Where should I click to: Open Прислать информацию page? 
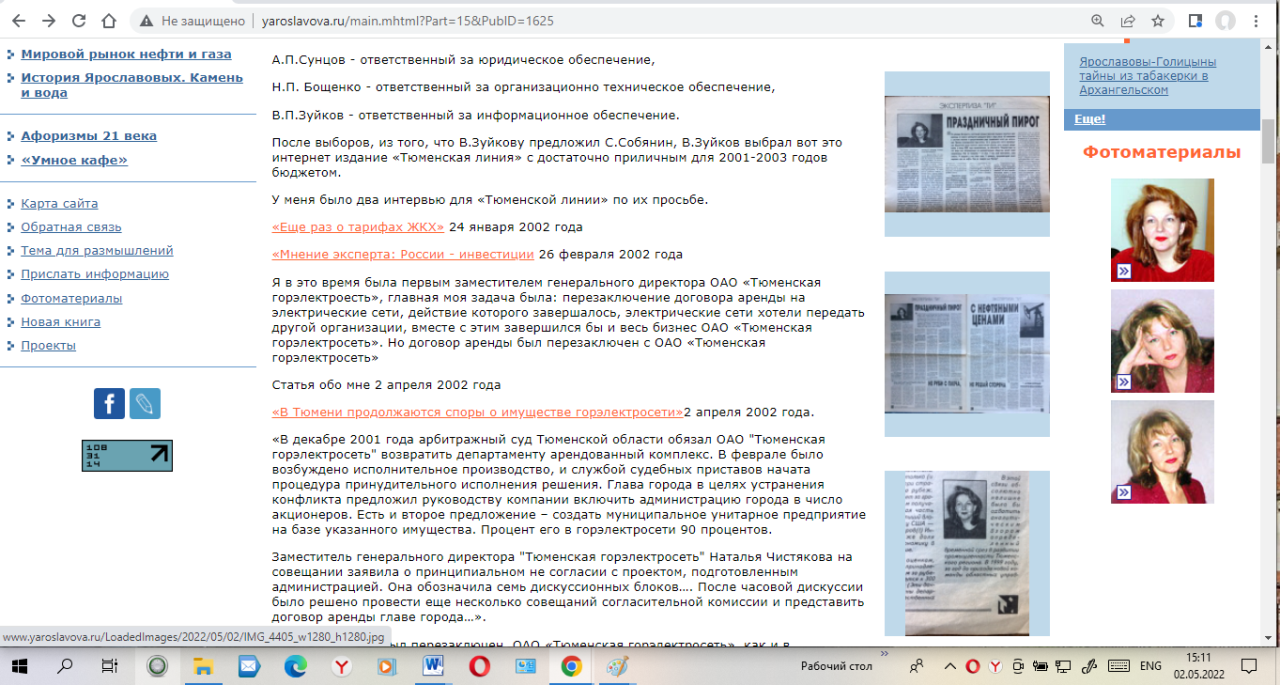(95, 274)
